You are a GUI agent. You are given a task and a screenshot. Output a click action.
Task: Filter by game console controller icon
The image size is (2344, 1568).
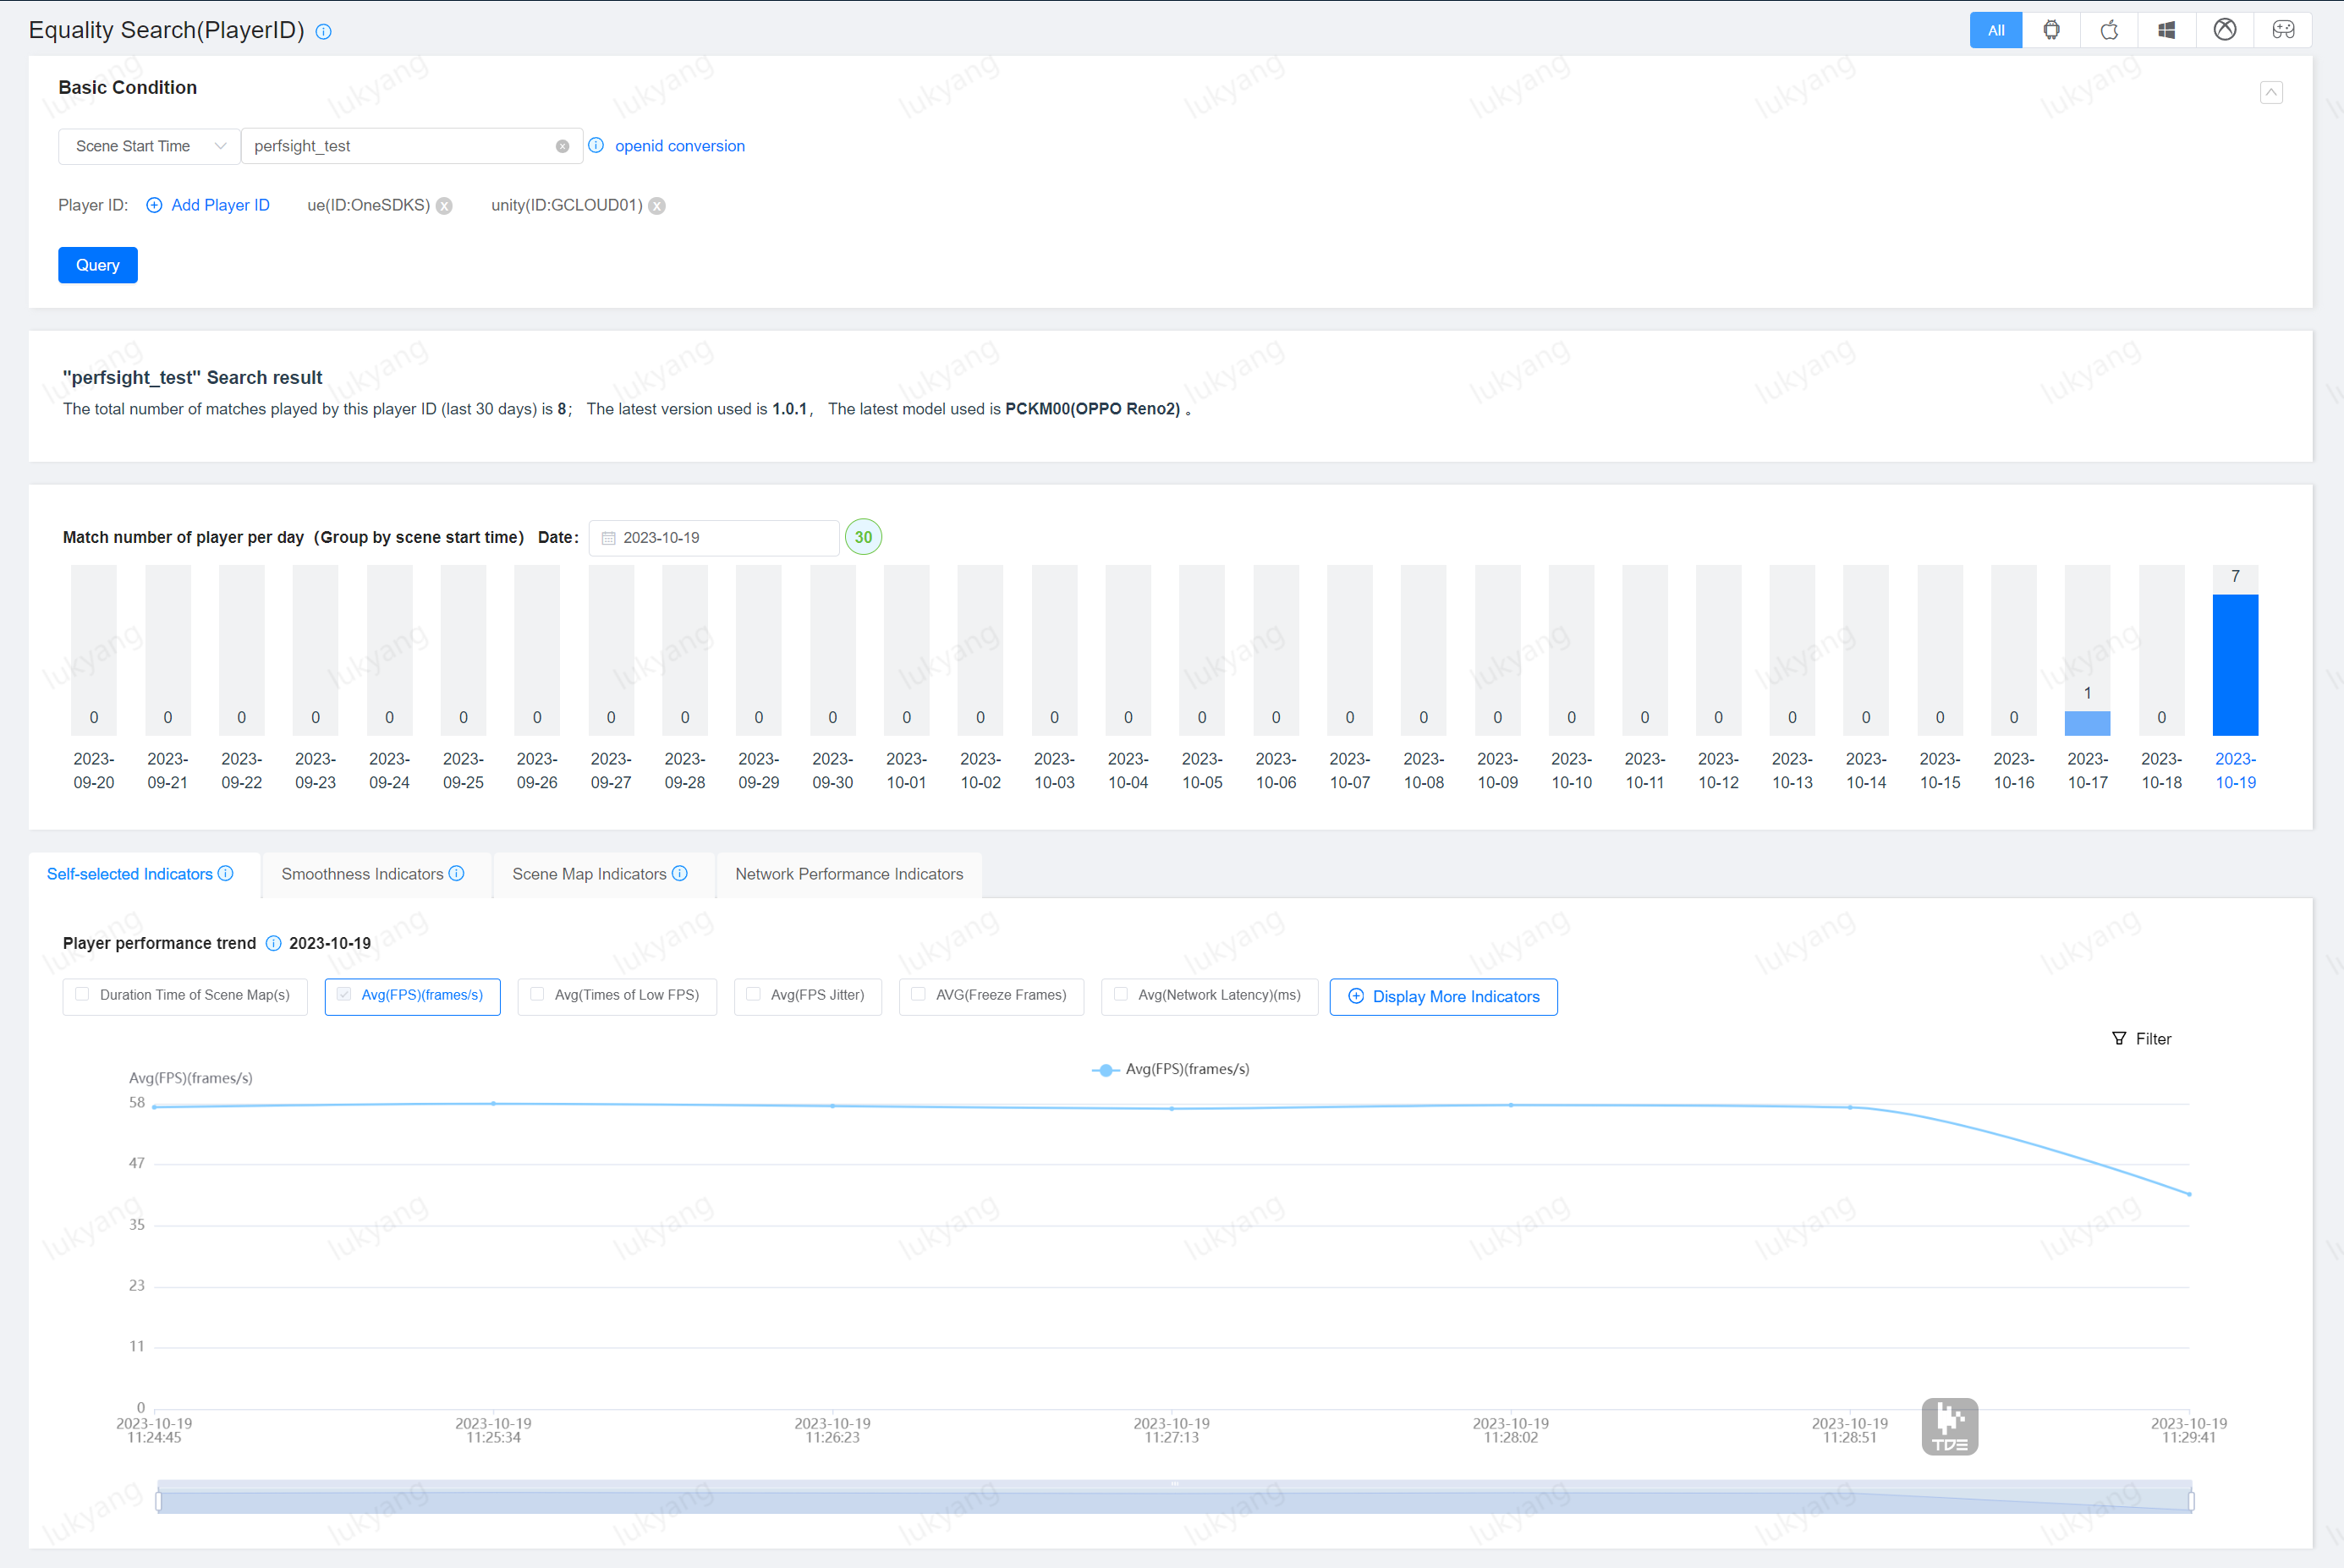point(2283,30)
